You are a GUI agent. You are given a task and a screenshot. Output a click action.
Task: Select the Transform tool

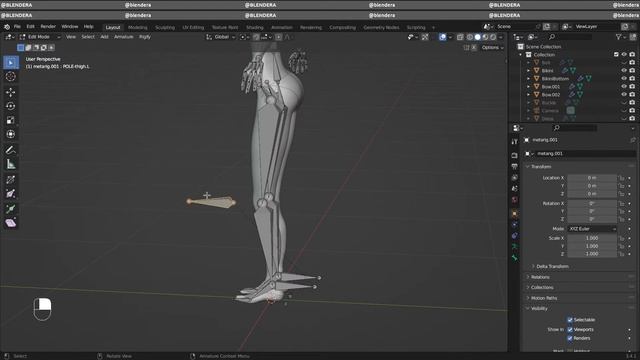pyautogui.click(x=11, y=134)
